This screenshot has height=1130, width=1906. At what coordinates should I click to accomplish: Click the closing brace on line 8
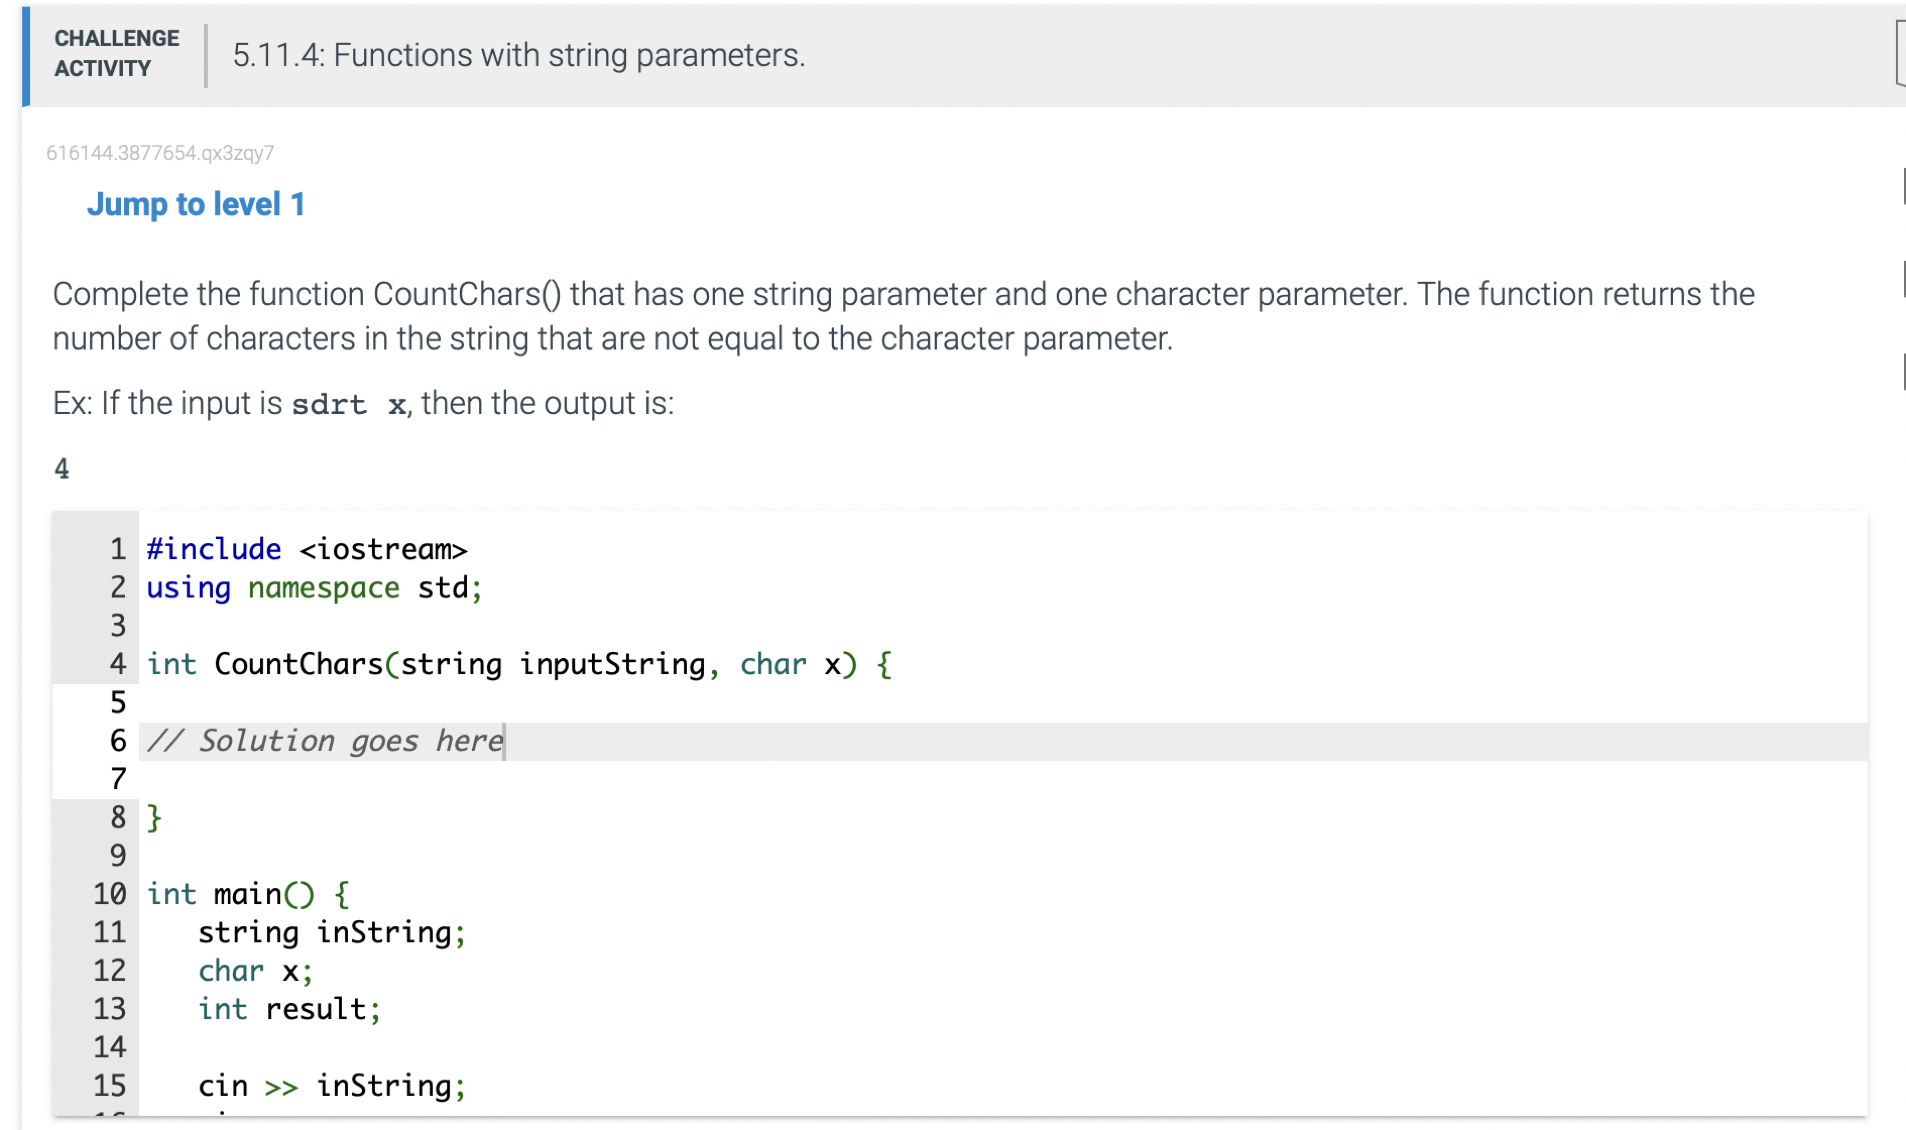coord(154,817)
